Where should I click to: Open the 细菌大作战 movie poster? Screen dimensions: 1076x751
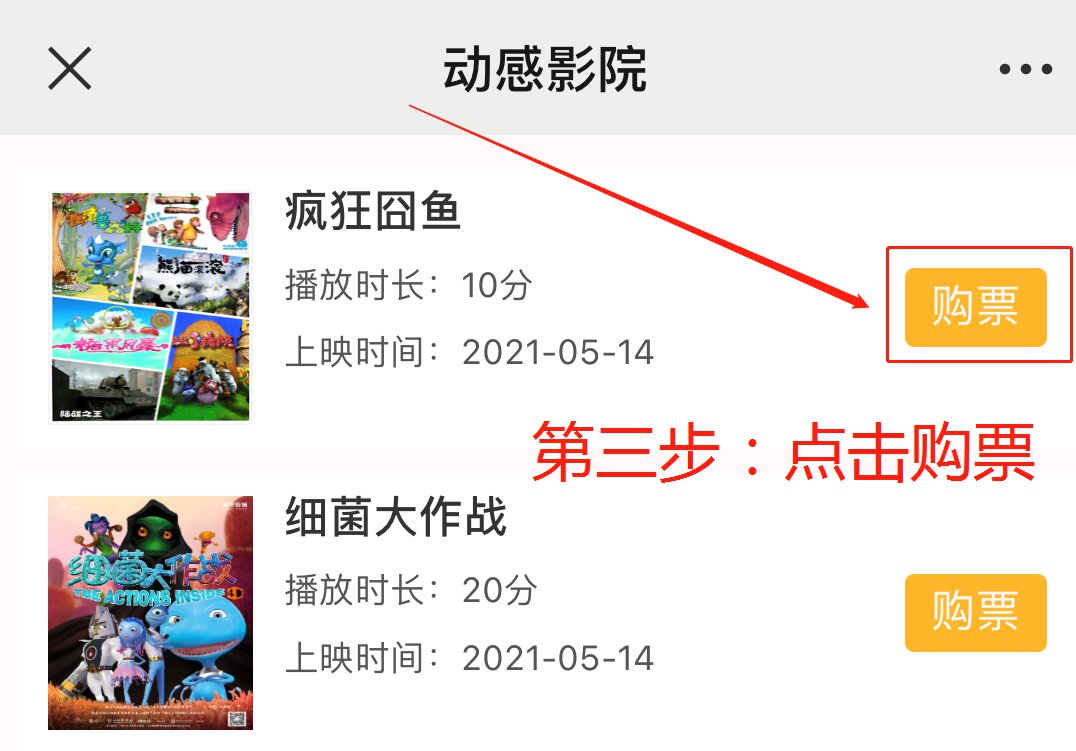(x=150, y=612)
